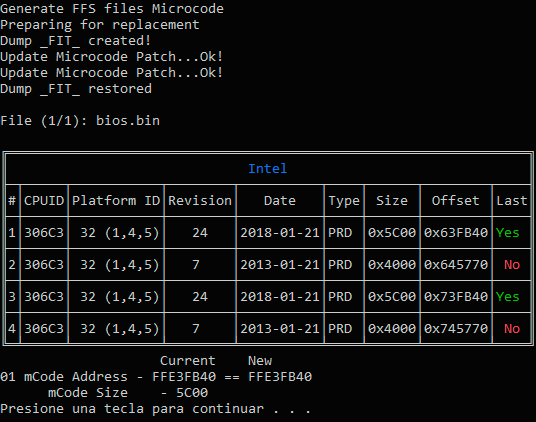
Task: Click the Last column header
Action: point(512,201)
